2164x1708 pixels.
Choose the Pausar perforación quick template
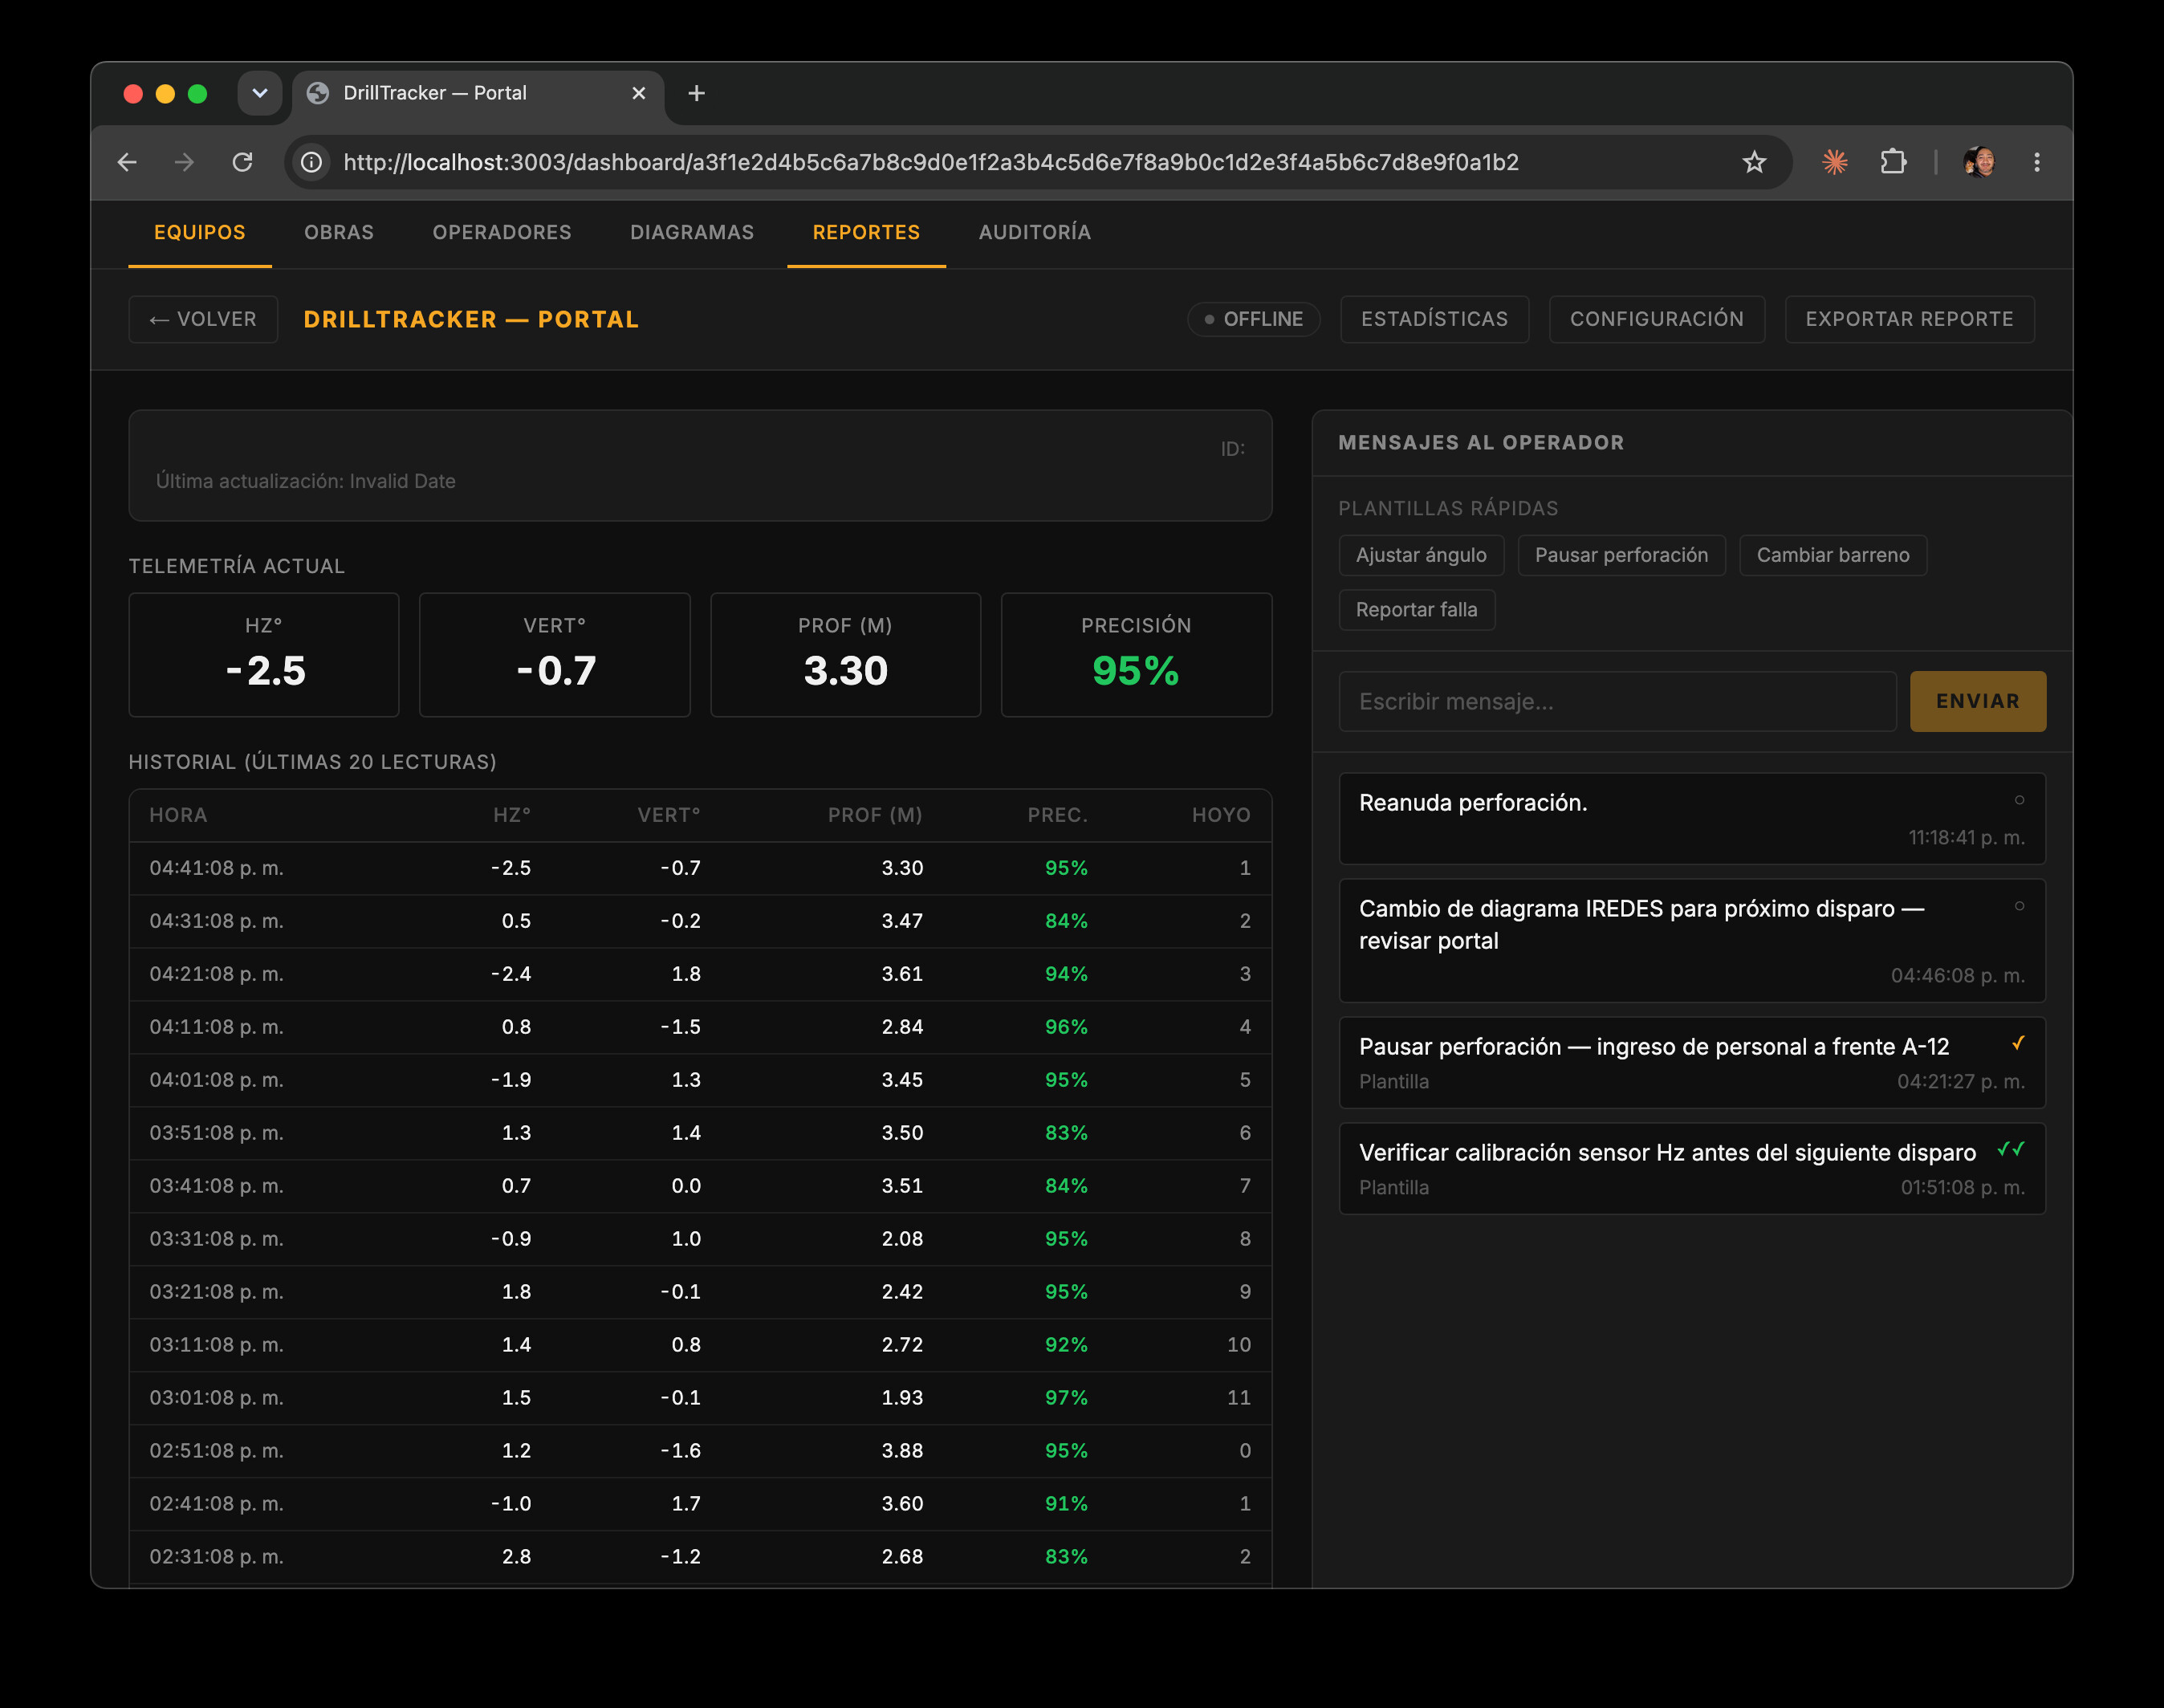(x=1621, y=555)
